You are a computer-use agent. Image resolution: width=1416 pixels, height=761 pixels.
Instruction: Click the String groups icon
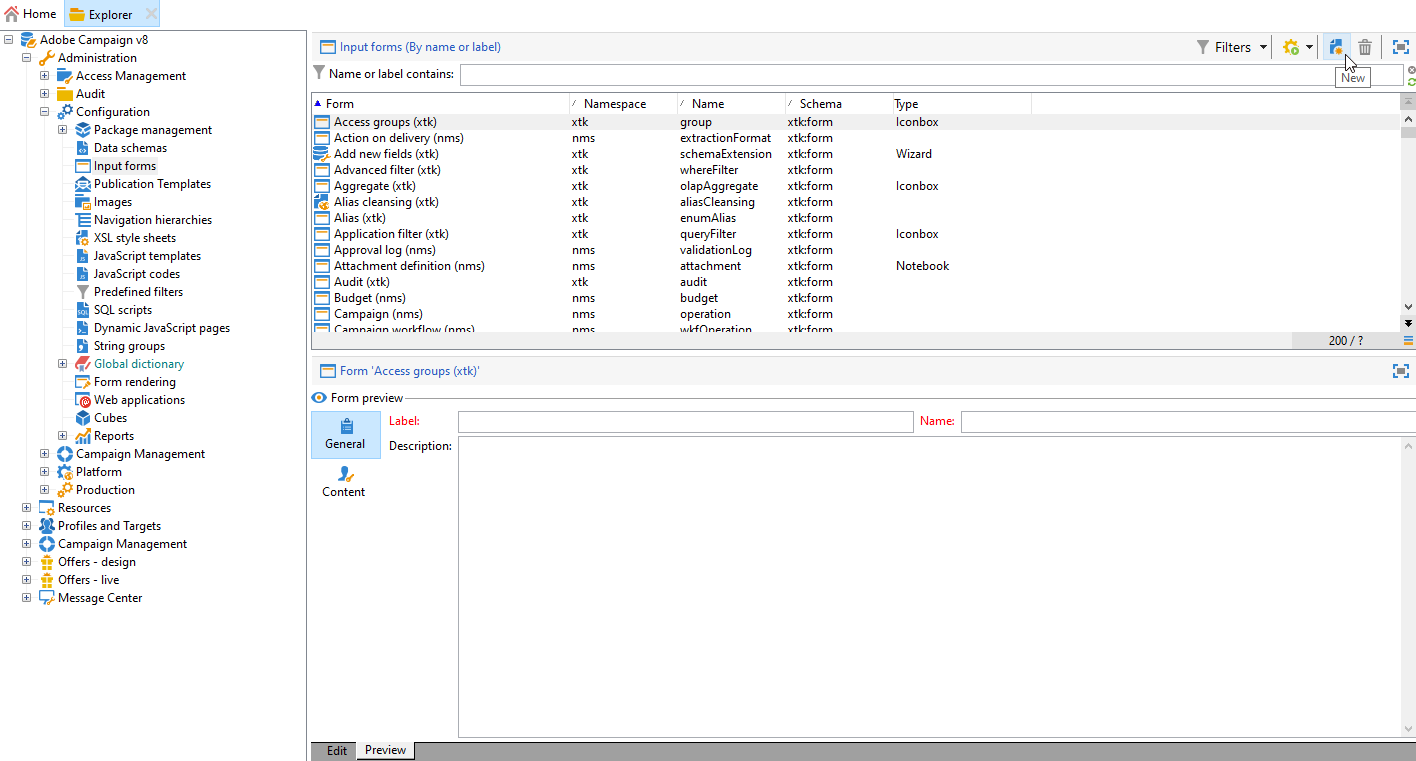[x=83, y=346]
